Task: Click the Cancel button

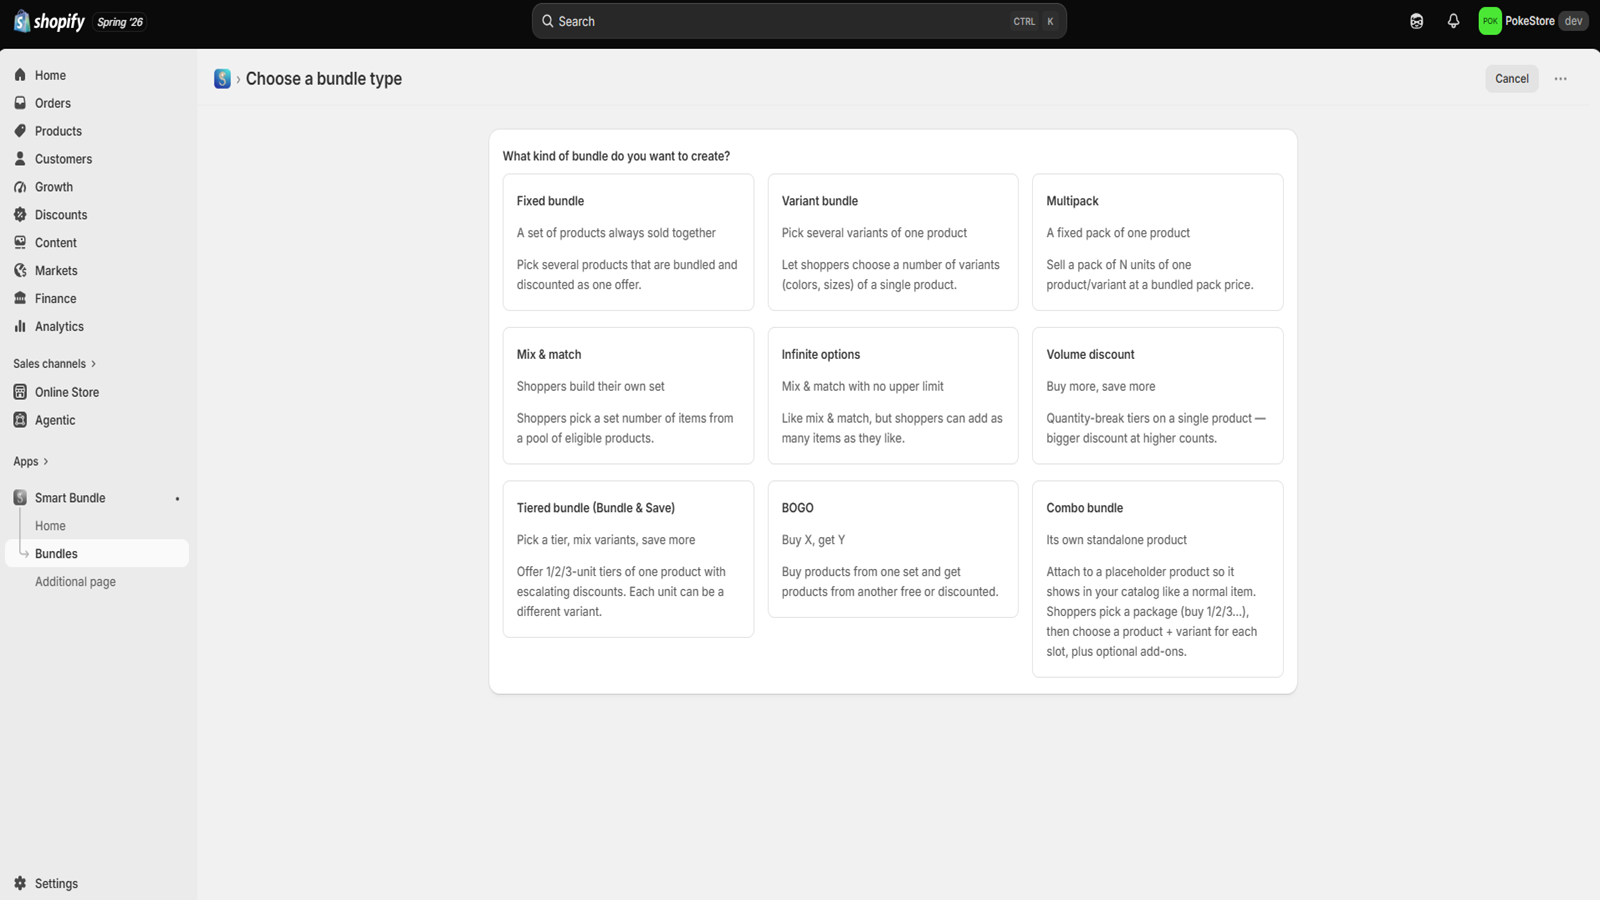Action: click(x=1511, y=79)
